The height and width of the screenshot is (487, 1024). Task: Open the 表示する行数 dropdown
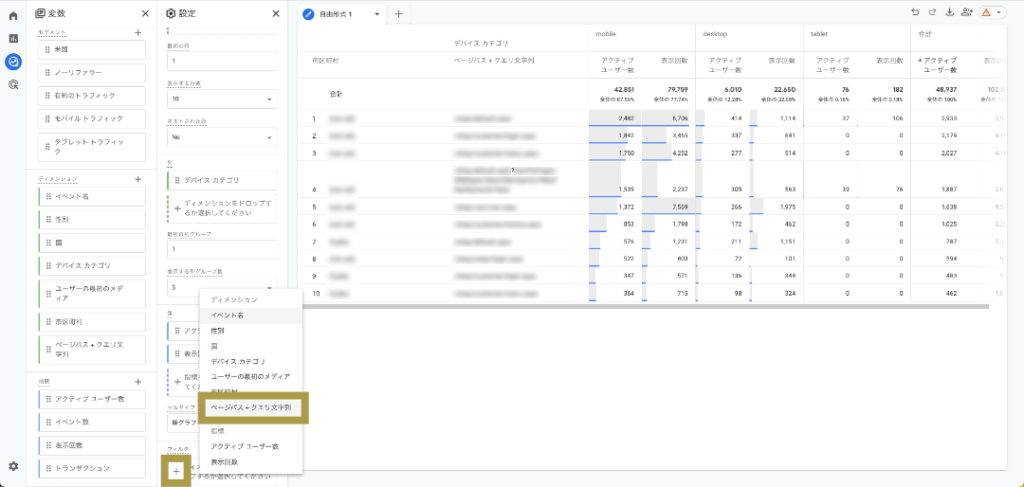pos(222,99)
